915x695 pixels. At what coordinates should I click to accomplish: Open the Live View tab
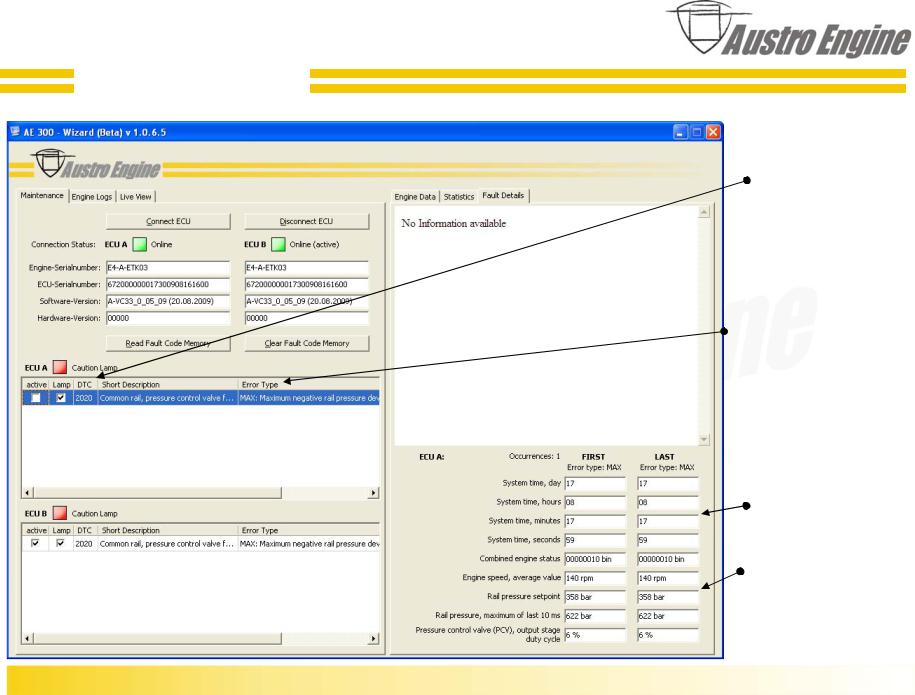pos(135,197)
